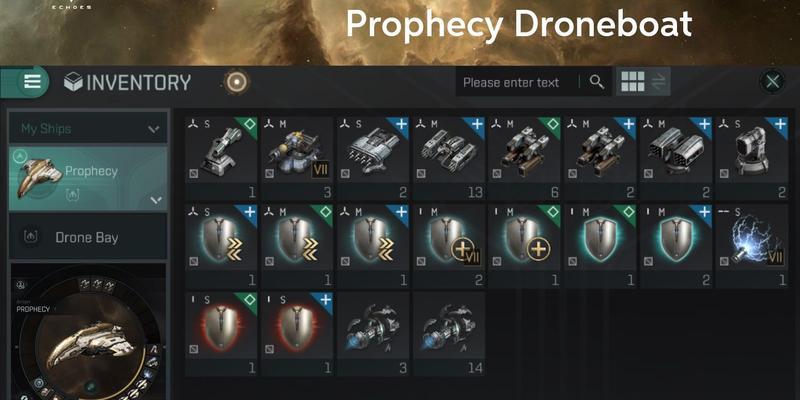The image size is (800, 400).
Task: Click the circular target icon beside INVENTORY
Action: tap(237, 82)
